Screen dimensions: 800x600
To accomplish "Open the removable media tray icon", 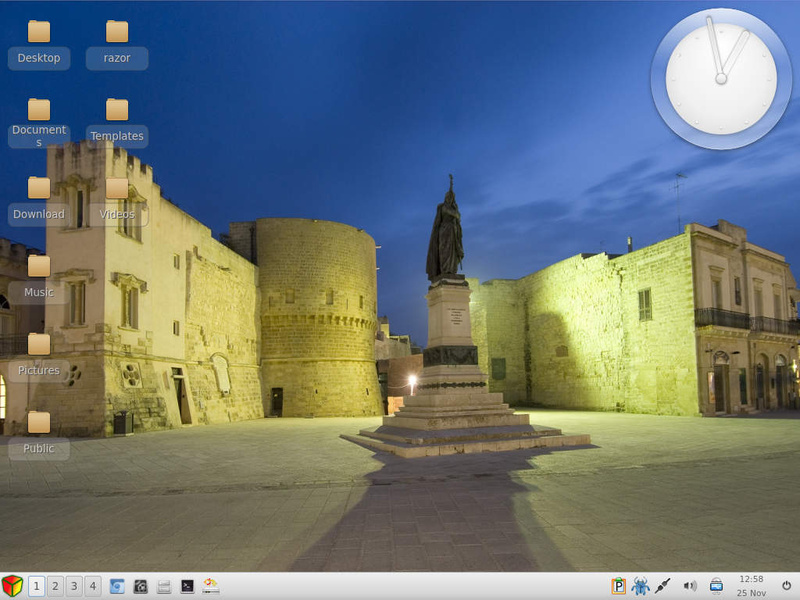I will pyautogui.click(x=716, y=586).
